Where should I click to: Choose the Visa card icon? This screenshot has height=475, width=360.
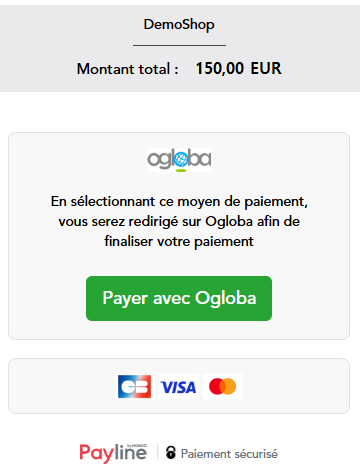(x=179, y=386)
